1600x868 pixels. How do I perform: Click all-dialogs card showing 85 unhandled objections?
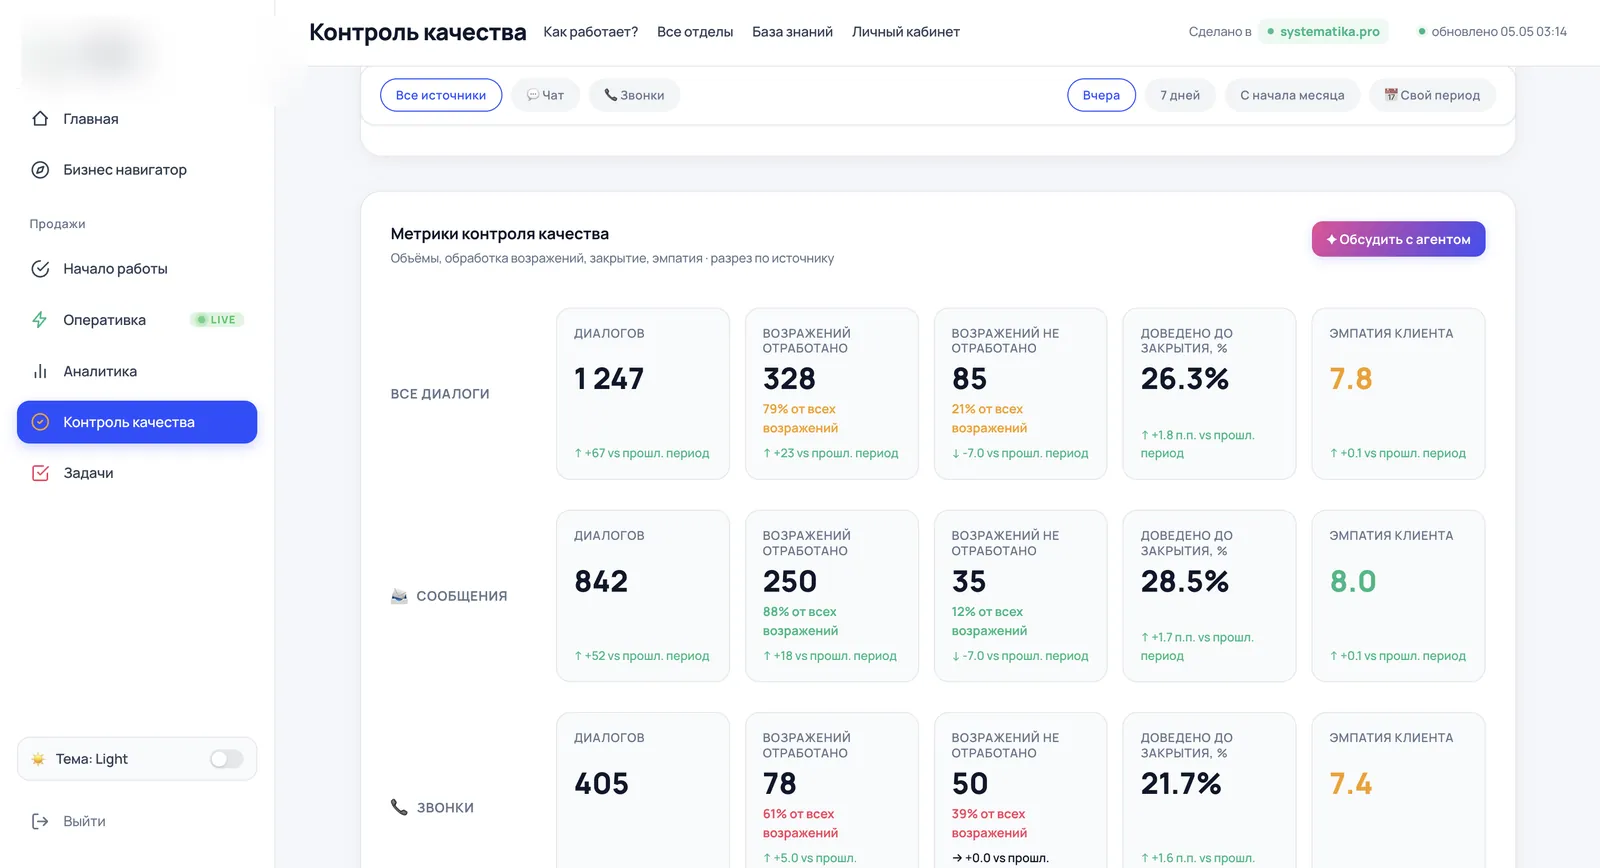pos(1020,394)
